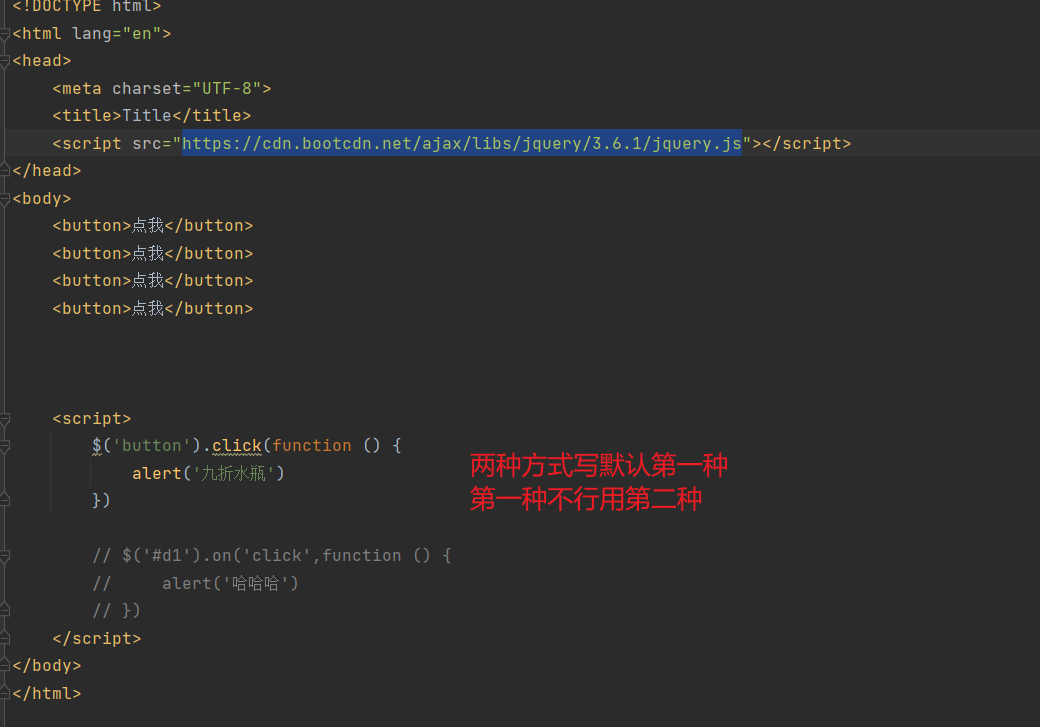This screenshot has height=727, width=1040.
Task: Click the src attribute name in script tag
Action: click(147, 144)
